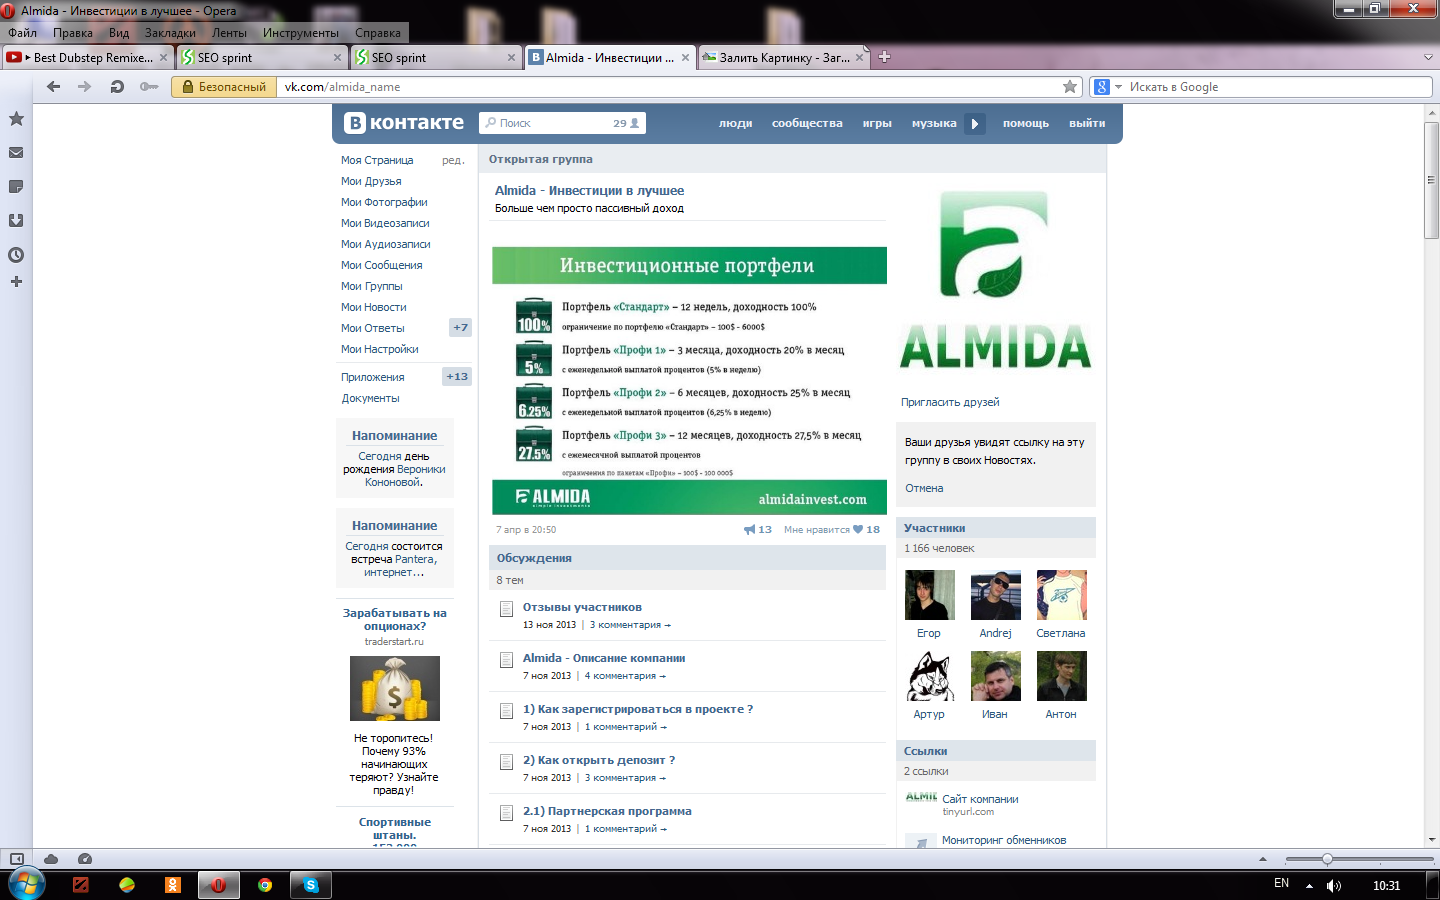Open the notes panel in Opera sidebar
The width and height of the screenshot is (1440, 900).
click(16, 187)
